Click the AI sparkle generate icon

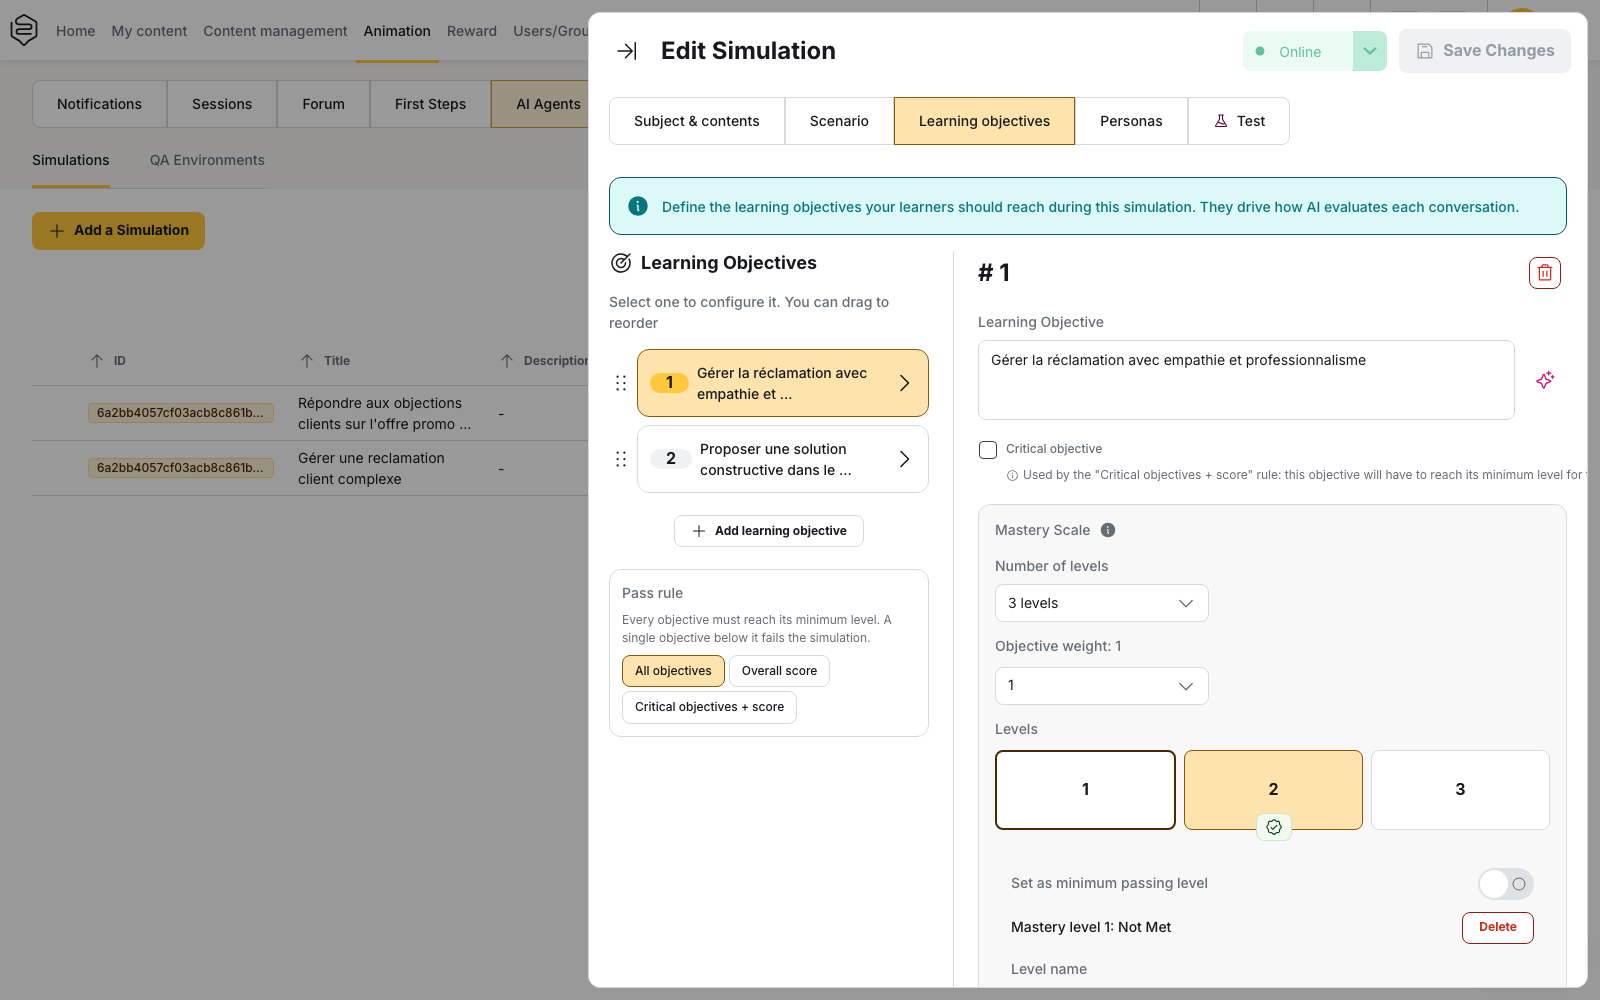pyautogui.click(x=1545, y=380)
